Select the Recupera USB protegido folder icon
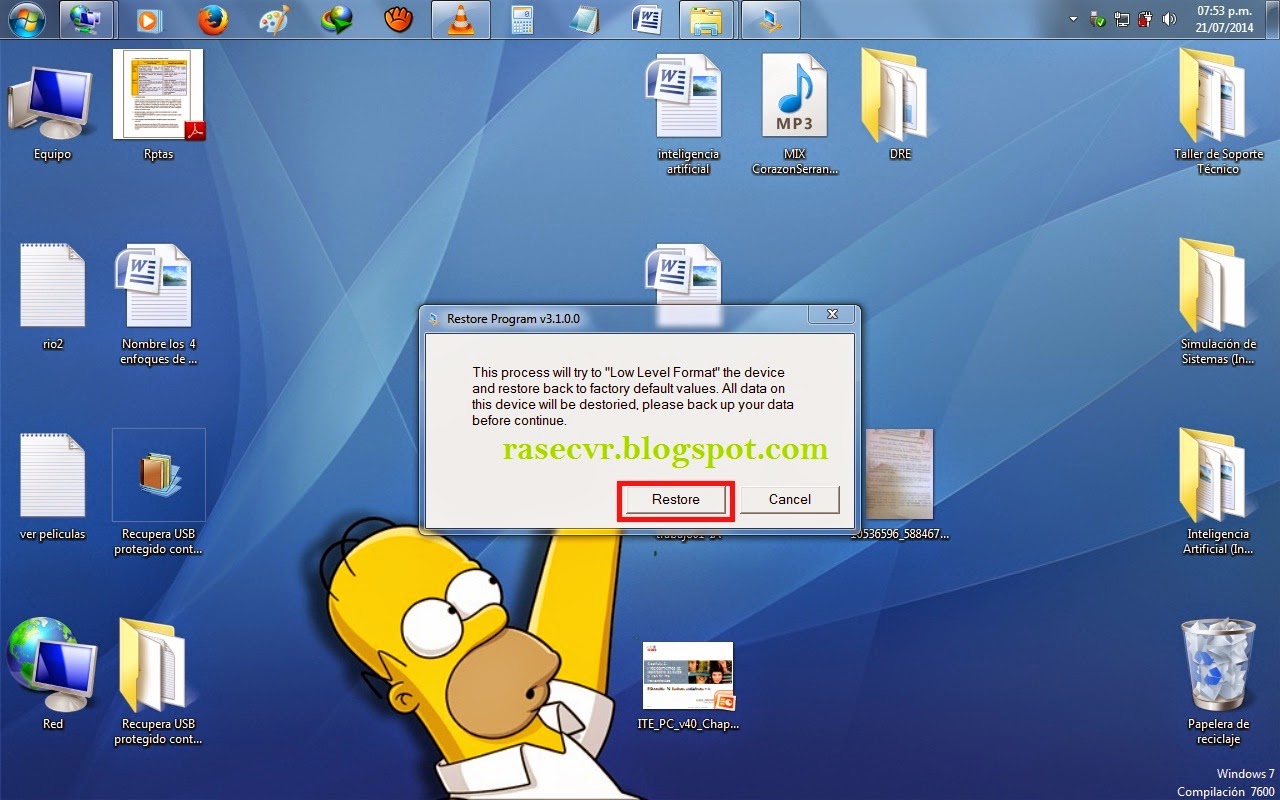This screenshot has width=1280, height=800. pyautogui.click(x=158, y=682)
